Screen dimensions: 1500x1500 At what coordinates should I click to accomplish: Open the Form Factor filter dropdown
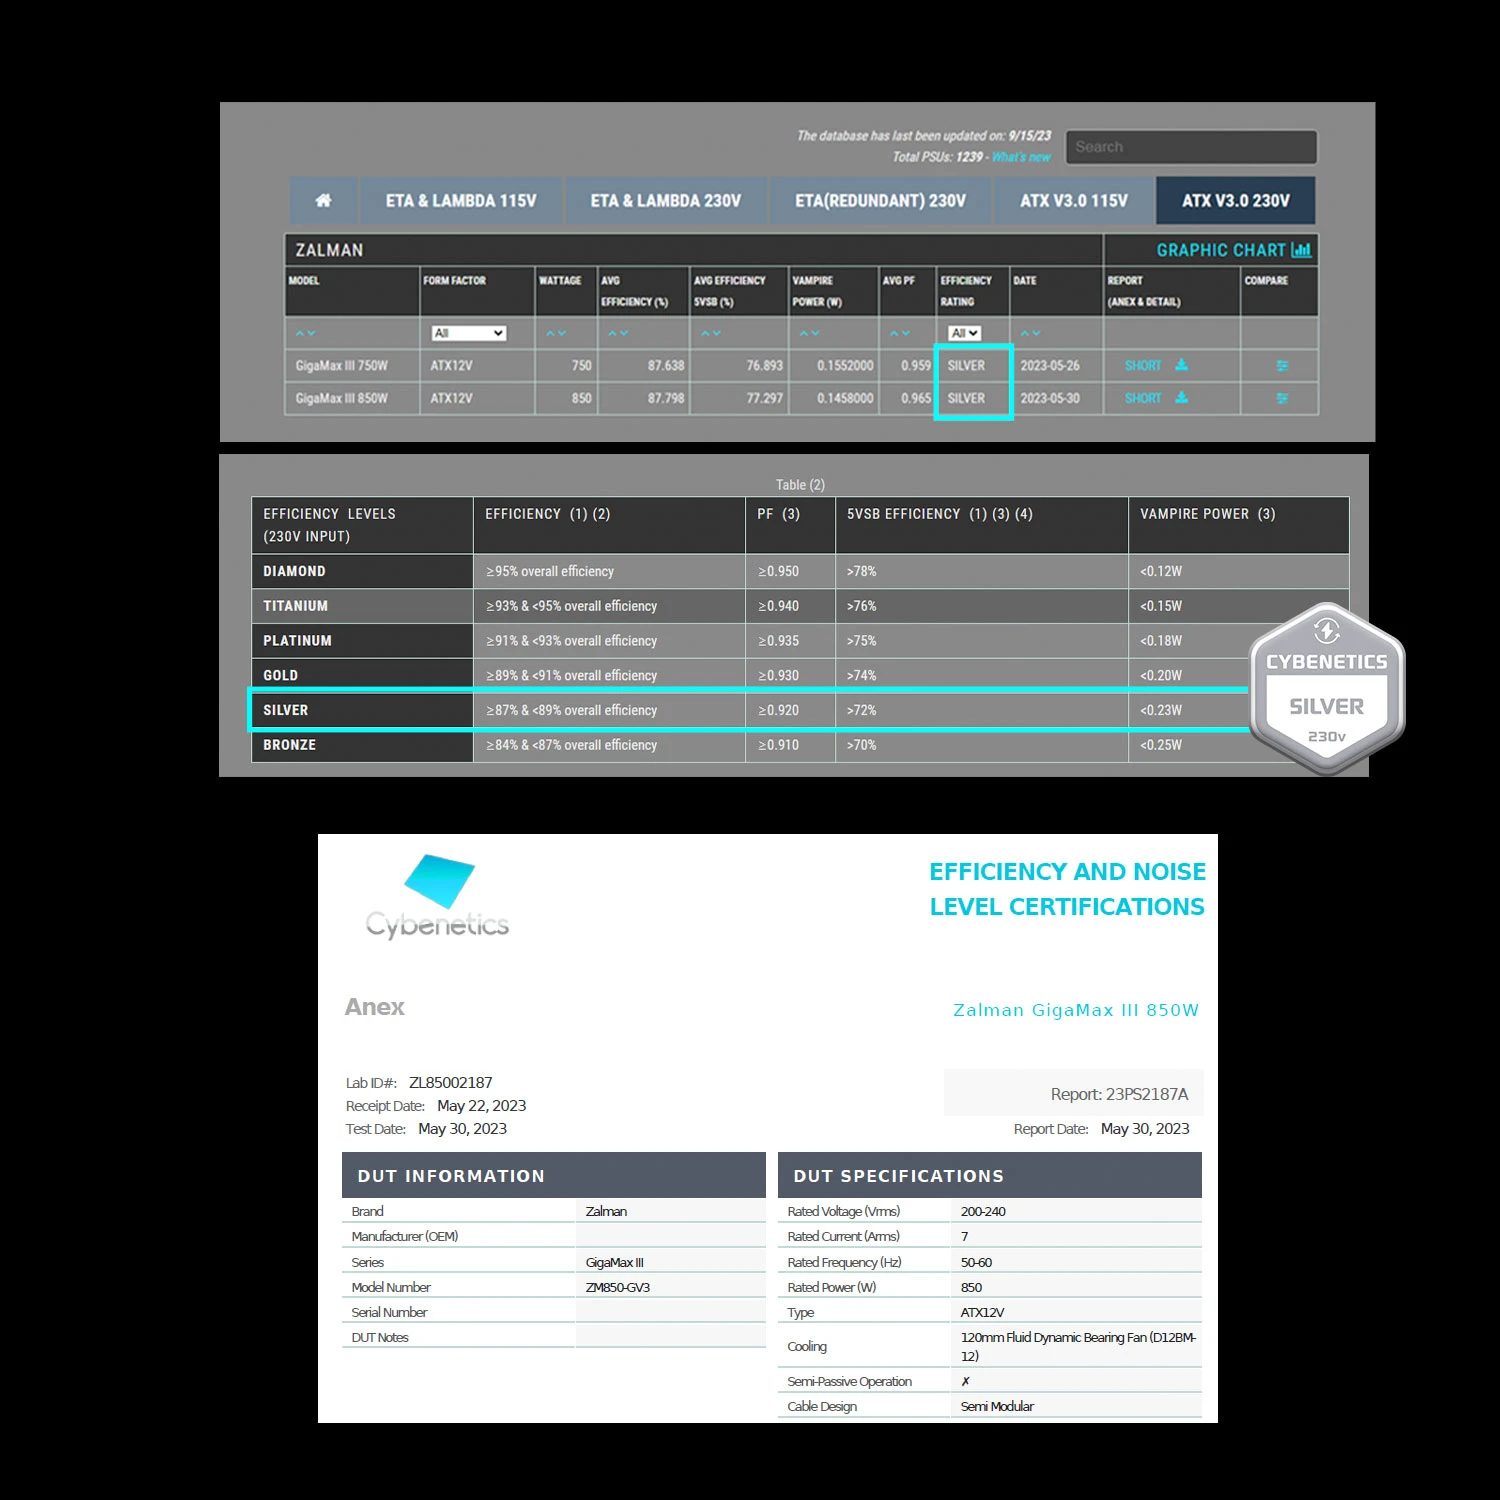click(x=468, y=333)
